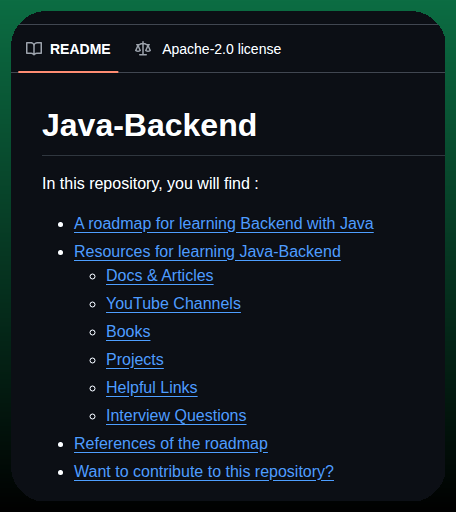Image resolution: width=456 pixels, height=512 pixels.
Task: Open the Apache-2.0 license tab
Action: tap(208, 49)
